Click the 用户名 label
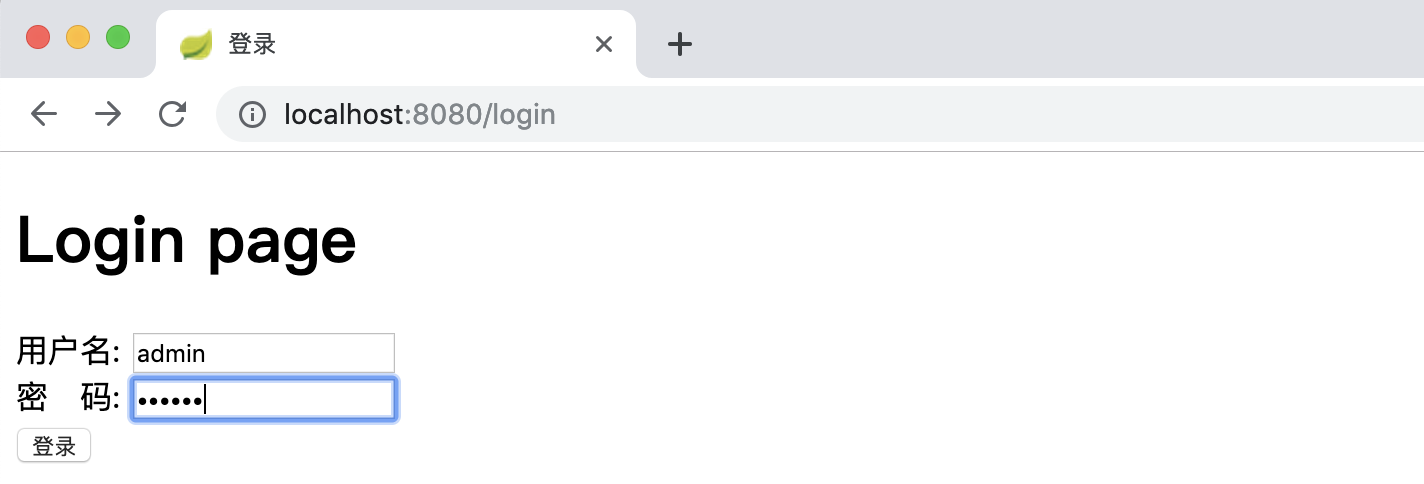This screenshot has width=1424, height=484. (x=67, y=352)
